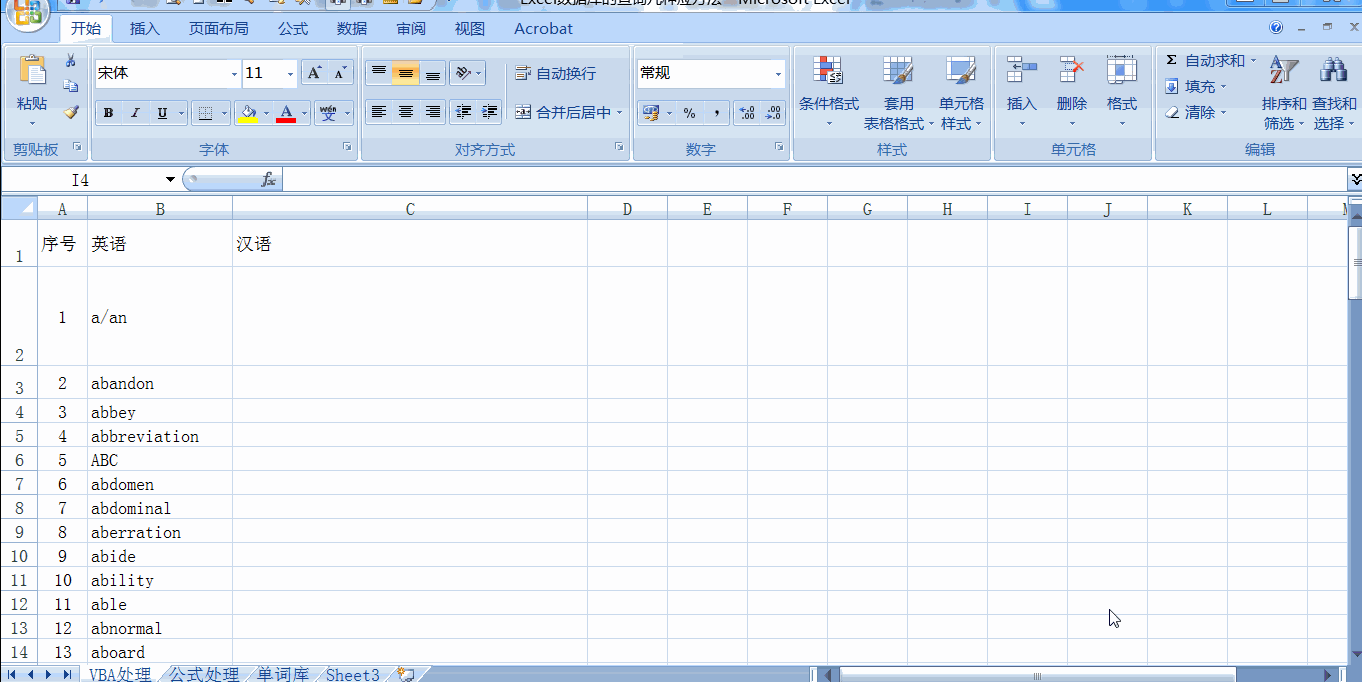Click the text orientation icon

tap(461, 73)
